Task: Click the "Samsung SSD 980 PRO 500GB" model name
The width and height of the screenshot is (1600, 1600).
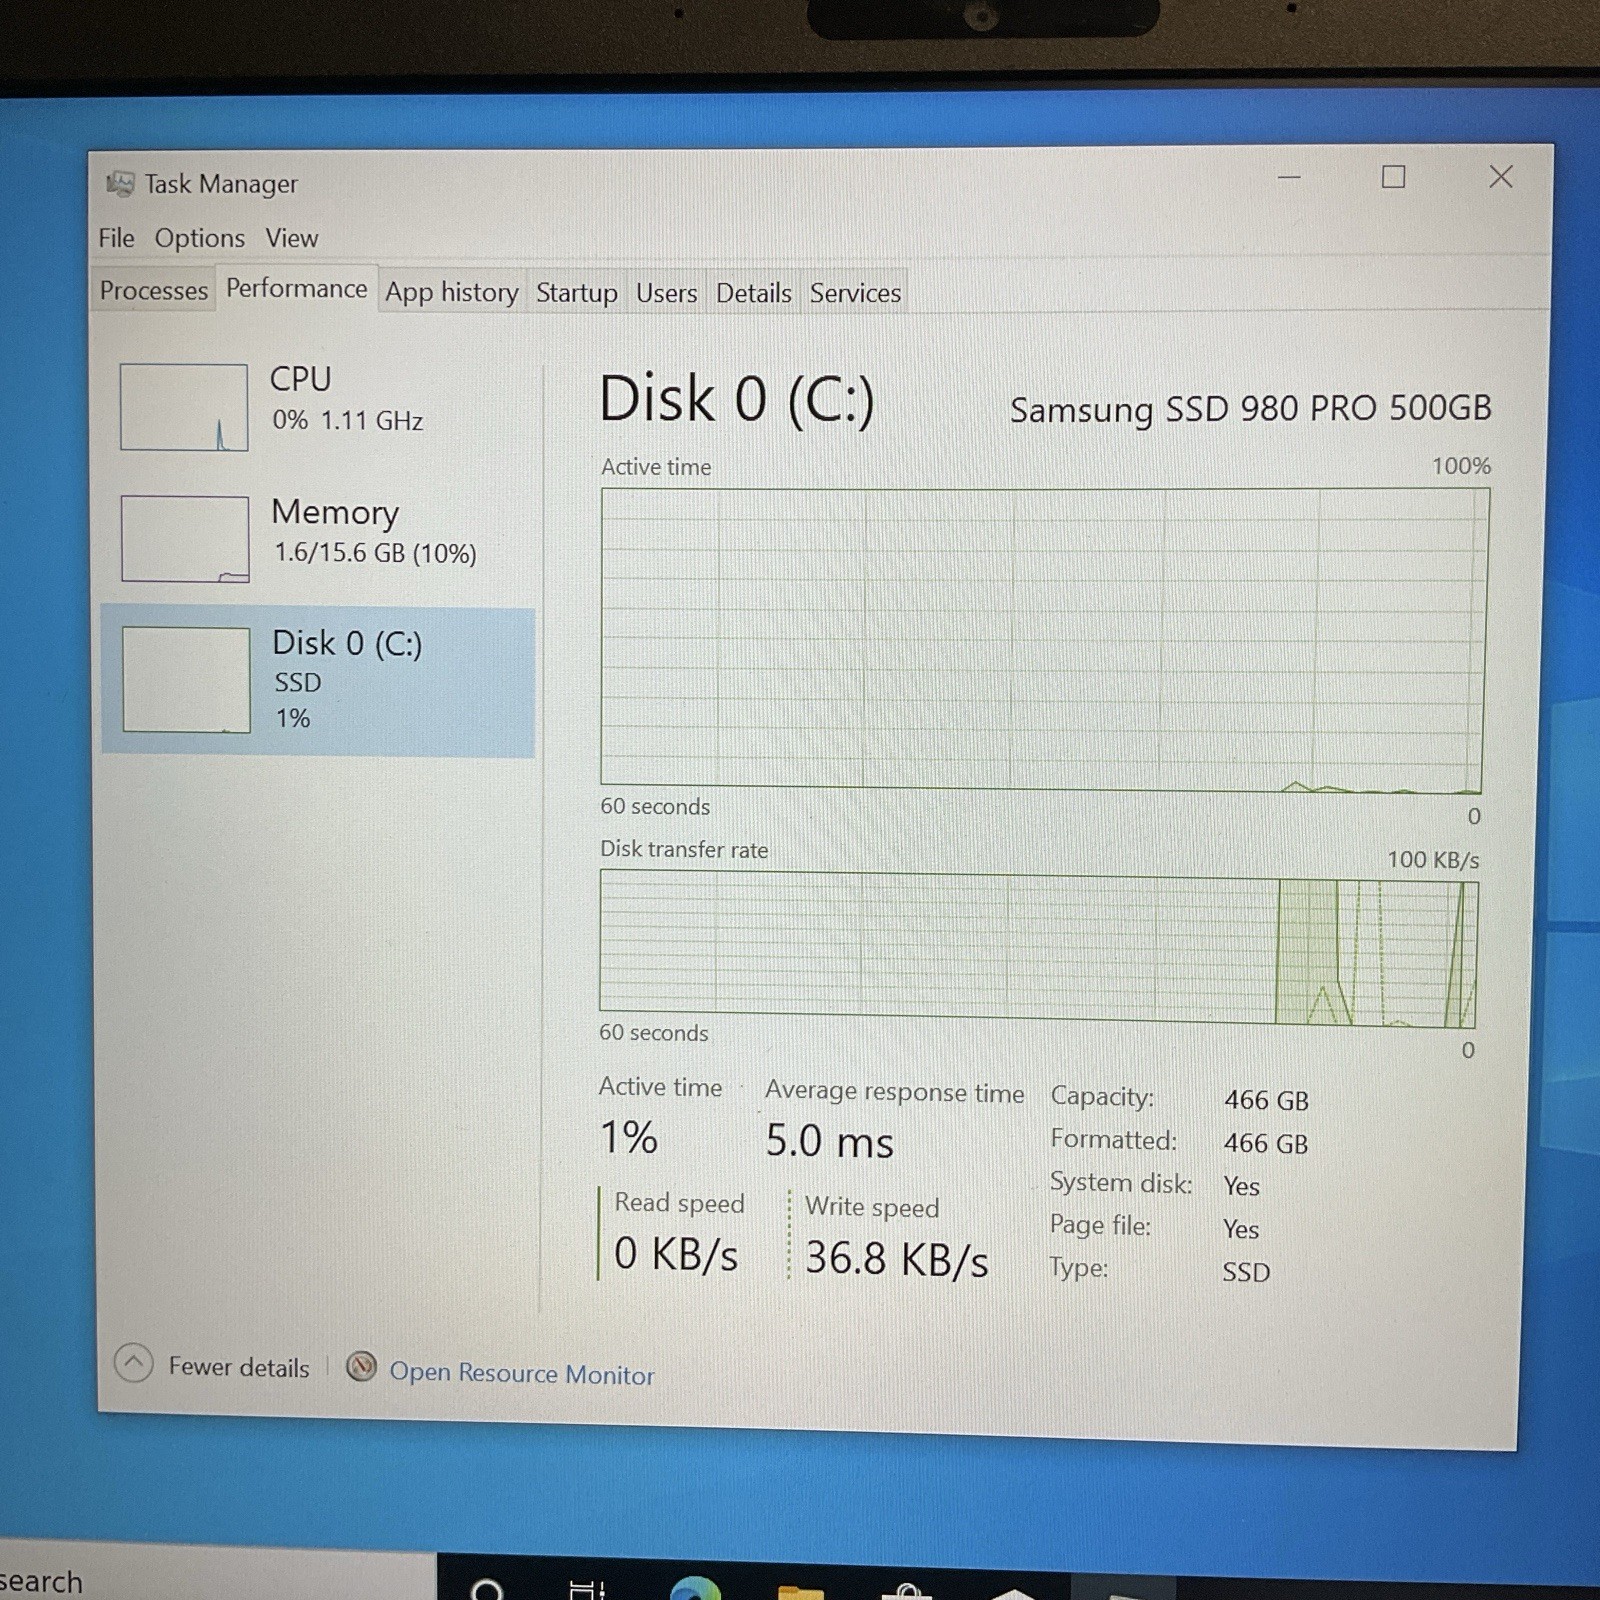Action: [1250, 408]
